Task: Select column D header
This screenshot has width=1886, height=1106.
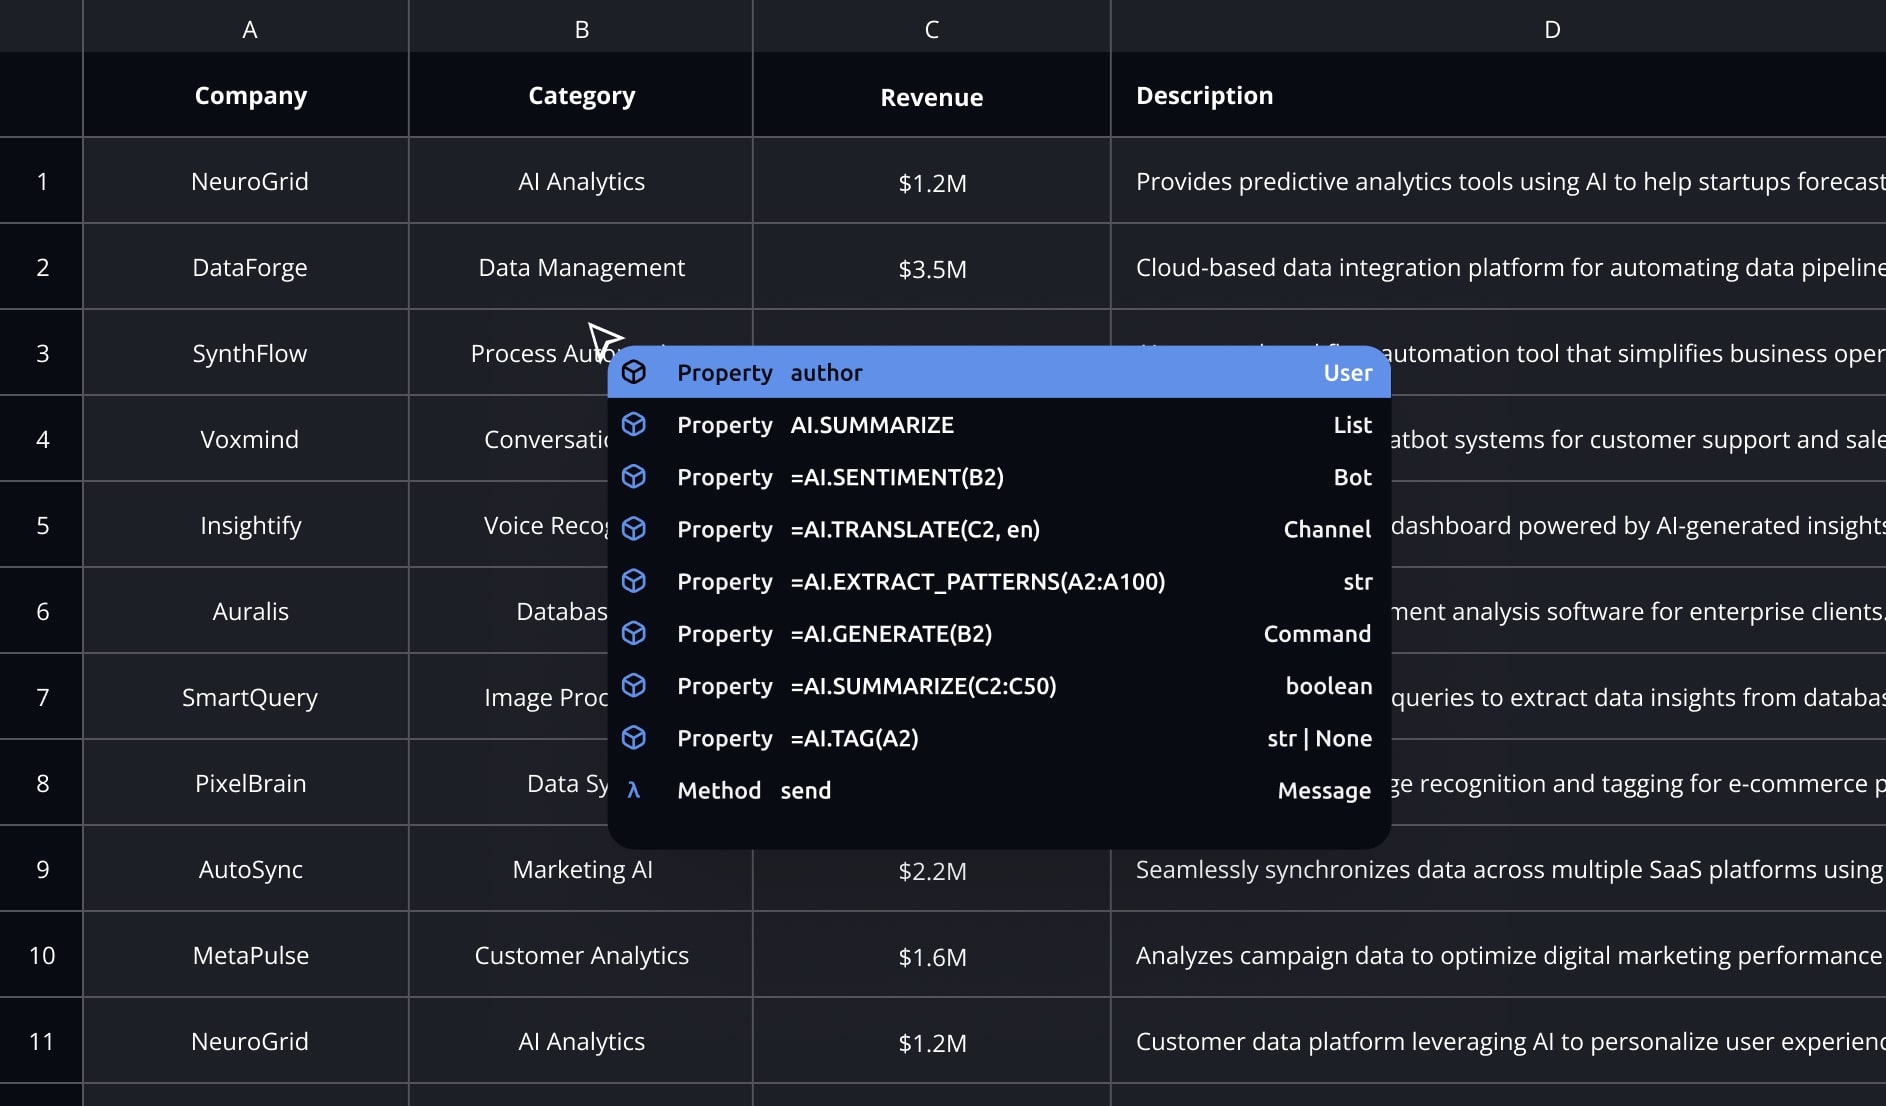Action: (1499, 28)
